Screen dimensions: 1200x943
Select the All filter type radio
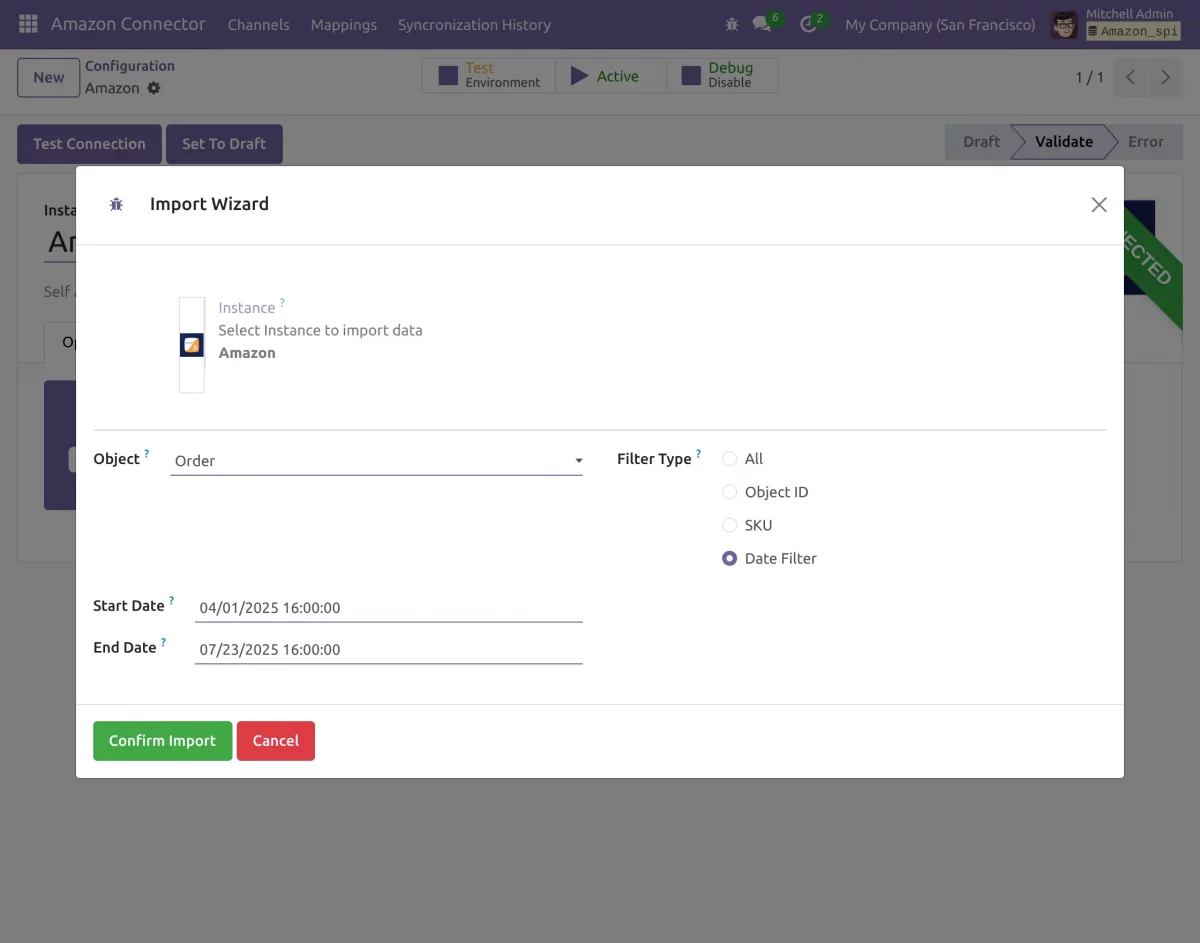[730, 459]
